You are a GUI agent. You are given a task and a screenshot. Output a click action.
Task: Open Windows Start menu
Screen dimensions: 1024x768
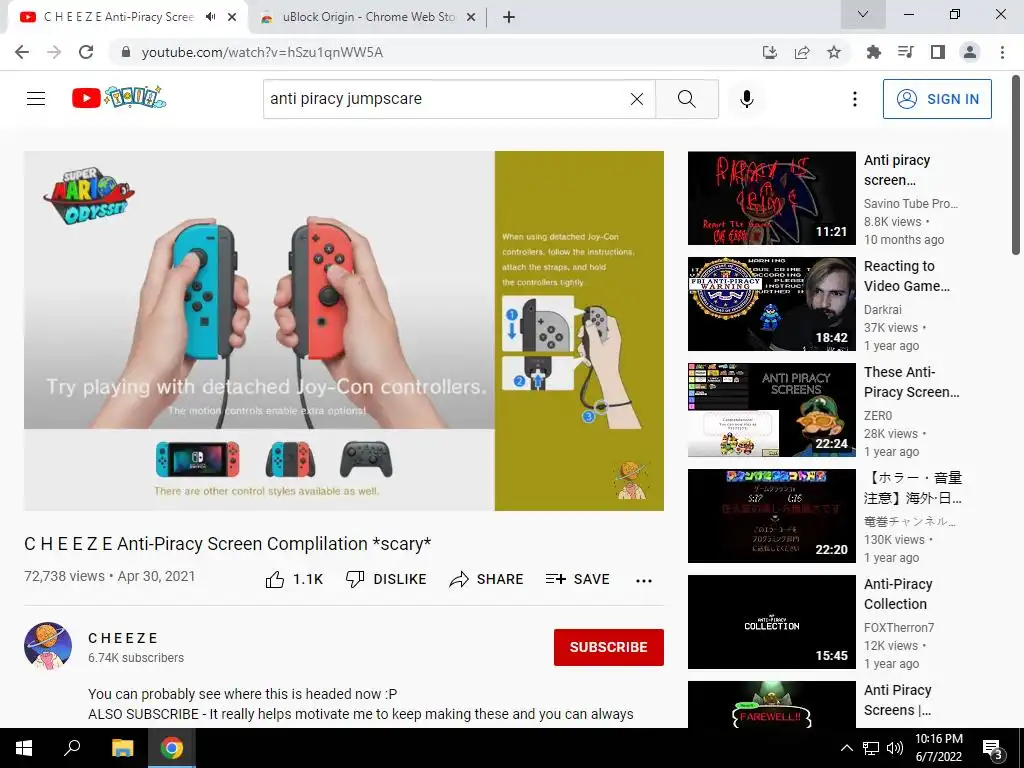(24, 748)
